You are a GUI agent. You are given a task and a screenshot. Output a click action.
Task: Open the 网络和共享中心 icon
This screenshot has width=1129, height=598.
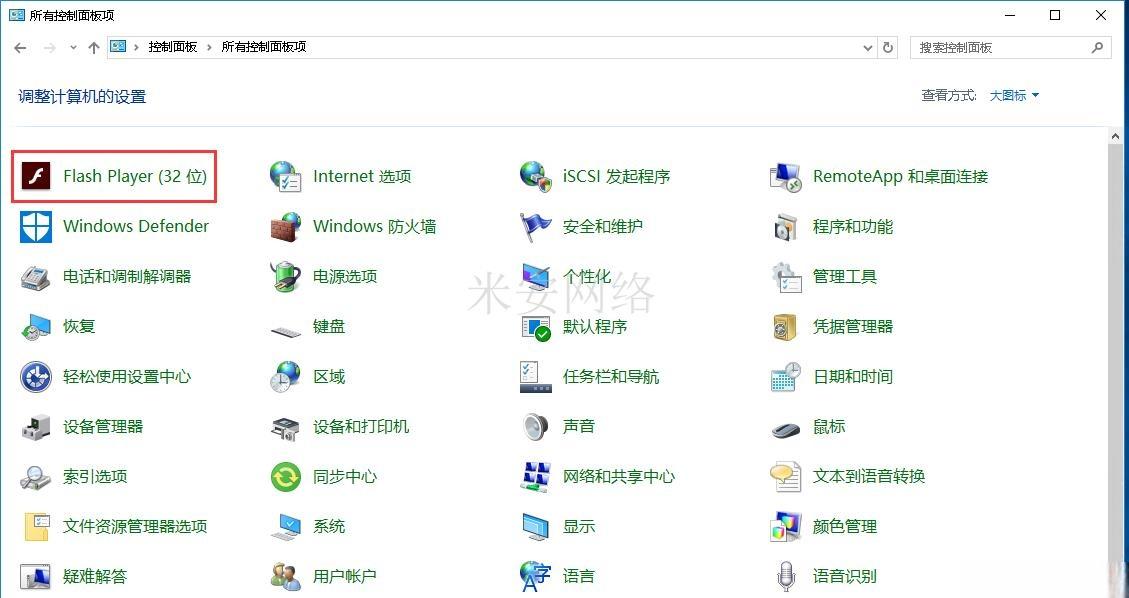pyautogui.click(x=536, y=476)
